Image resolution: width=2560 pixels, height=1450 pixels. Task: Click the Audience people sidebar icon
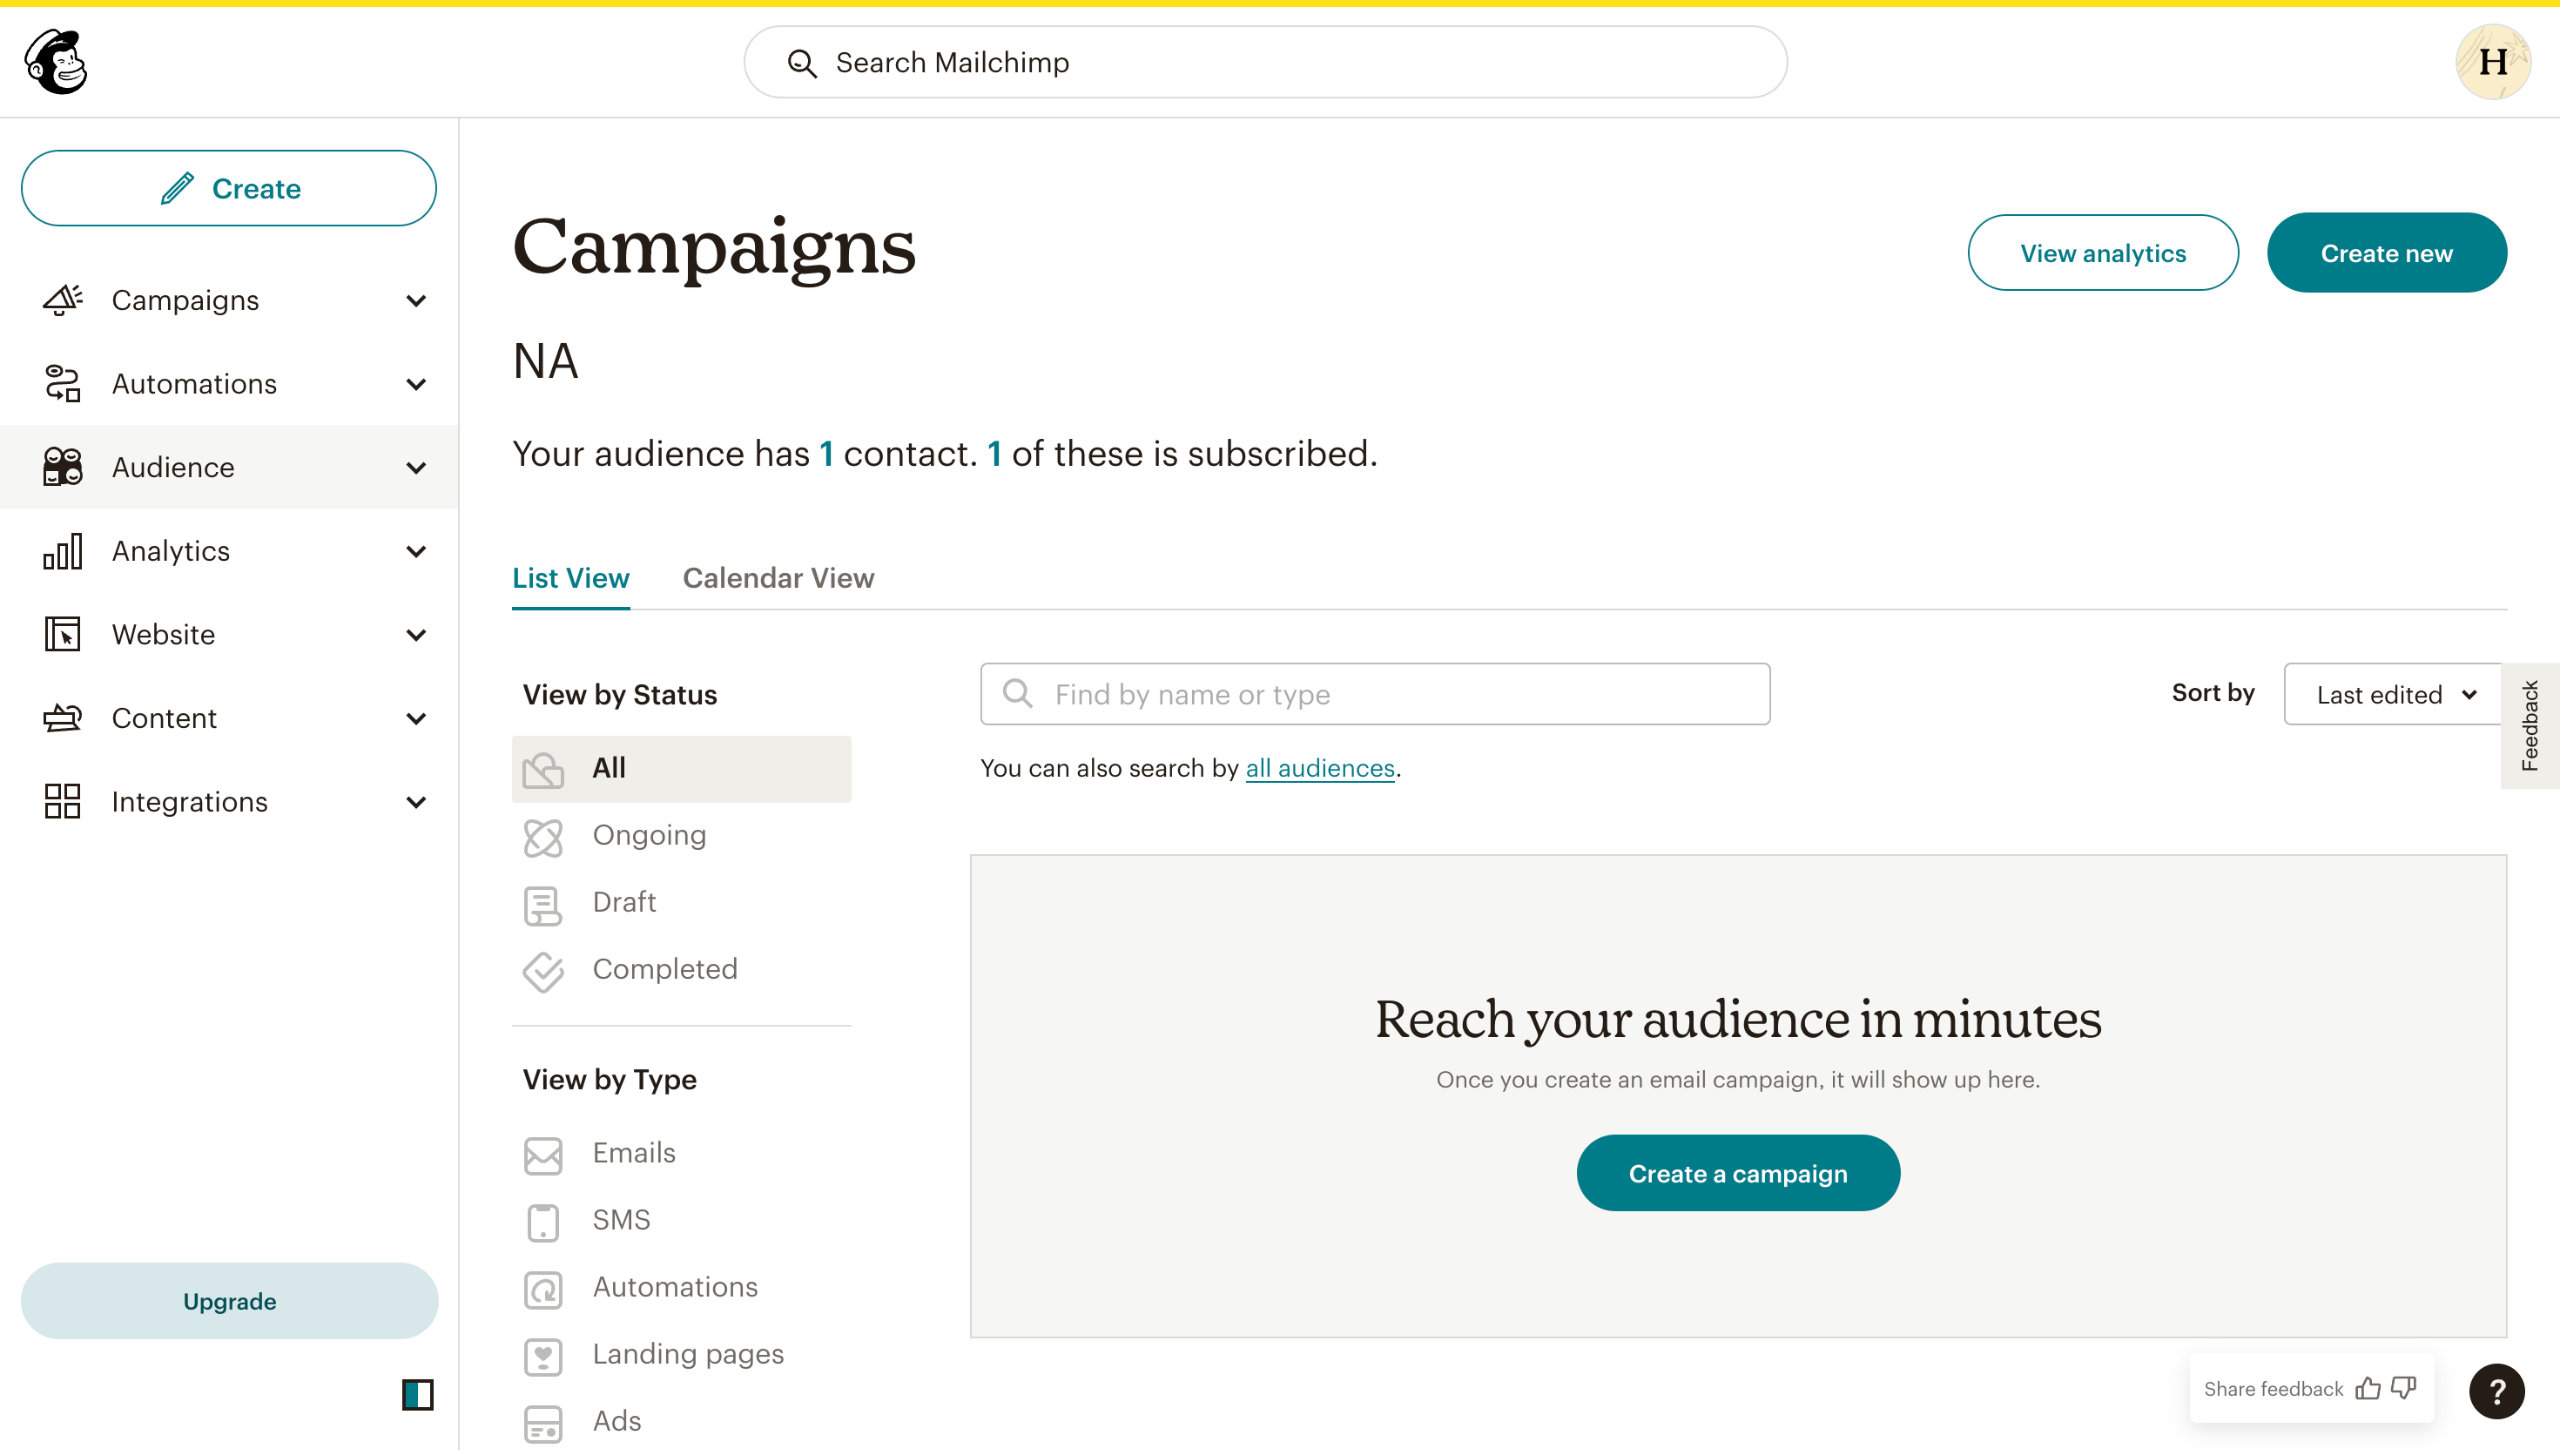62,467
